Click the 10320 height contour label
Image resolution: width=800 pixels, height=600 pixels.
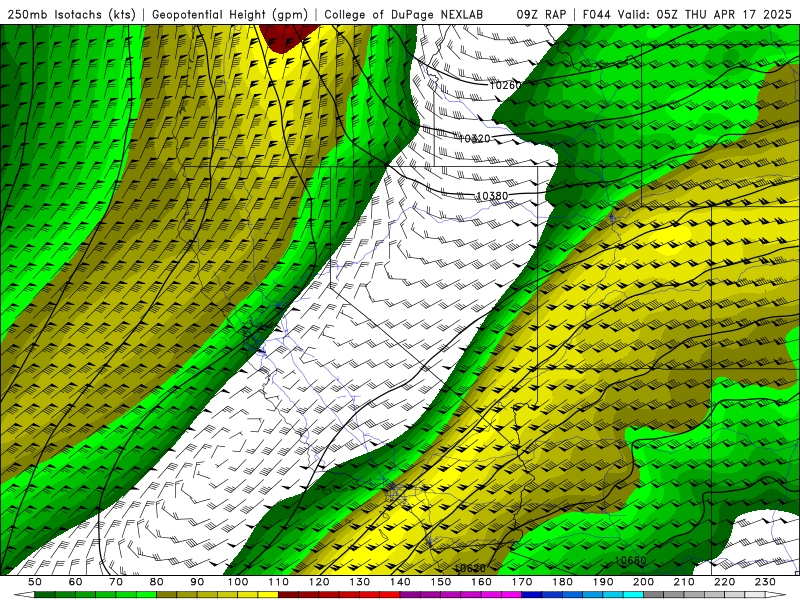[x=474, y=138]
